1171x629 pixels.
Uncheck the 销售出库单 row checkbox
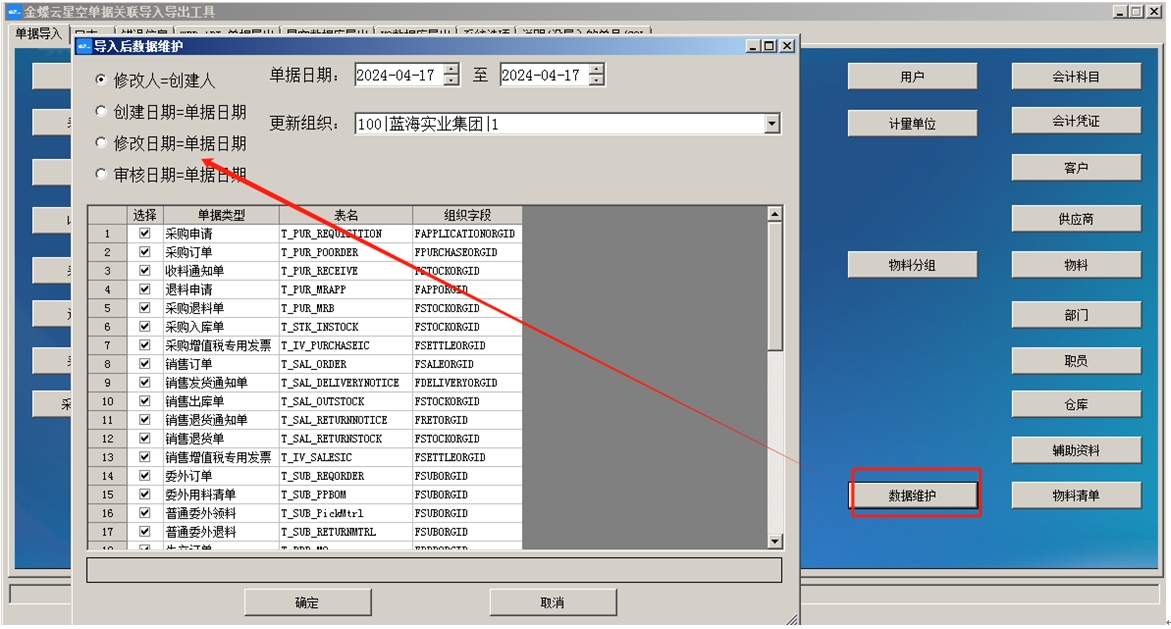pyautogui.click(x=145, y=401)
